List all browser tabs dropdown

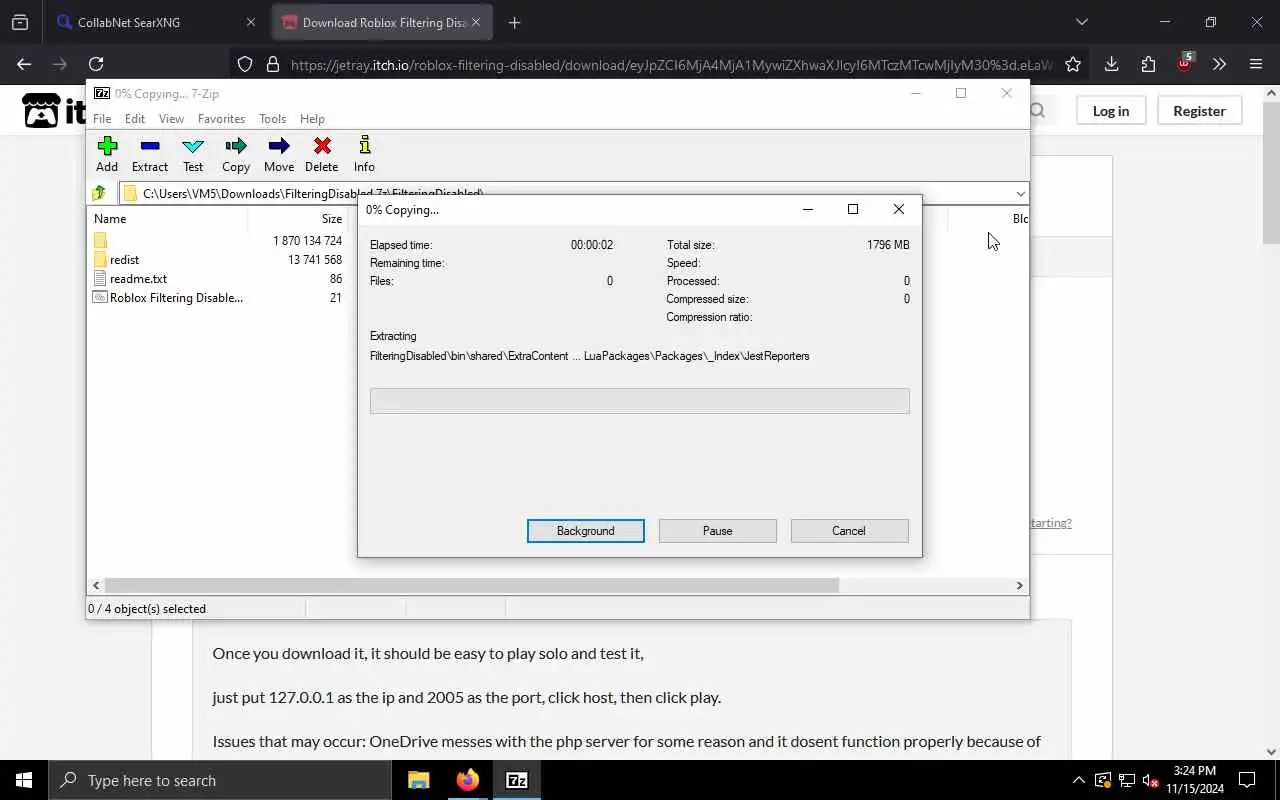tap(1081, 22)
